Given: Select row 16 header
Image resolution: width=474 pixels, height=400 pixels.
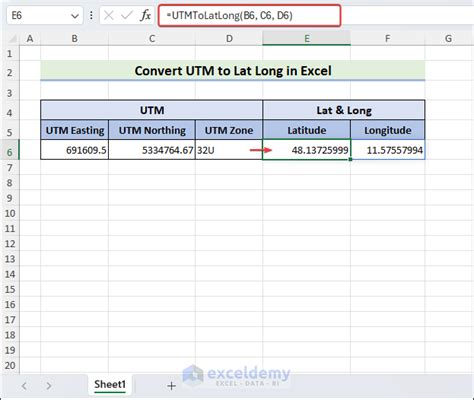Looking at the screenshot, I should click(x=9, y=305).
